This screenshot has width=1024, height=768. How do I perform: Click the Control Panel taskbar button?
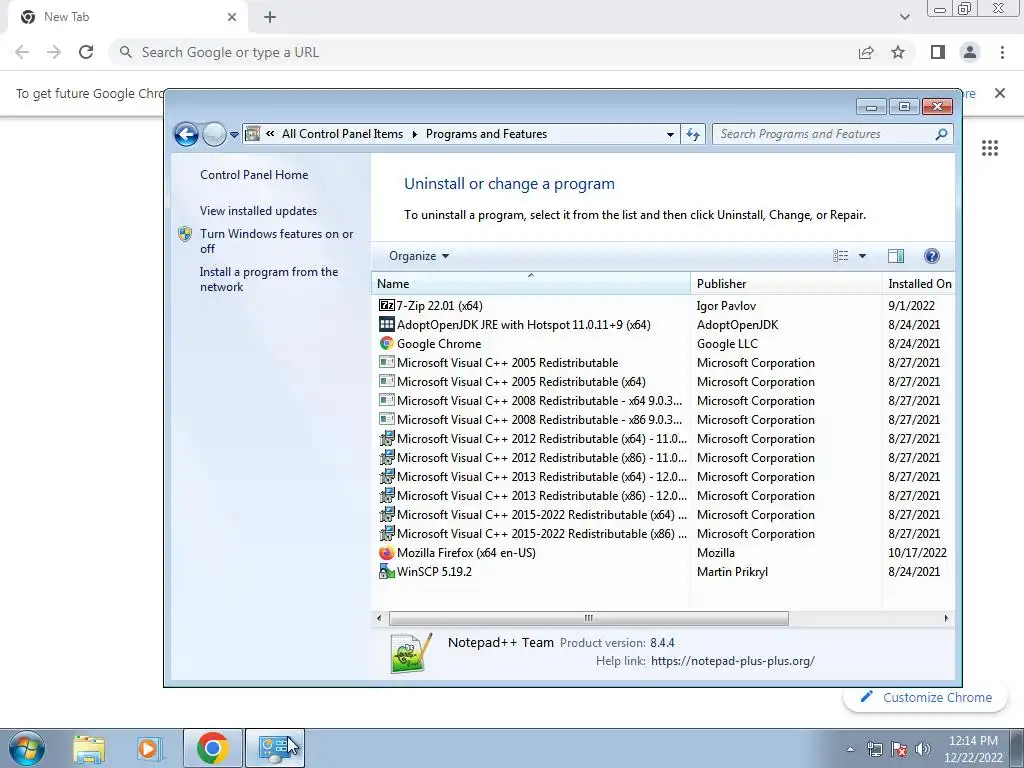pos(274,748)
